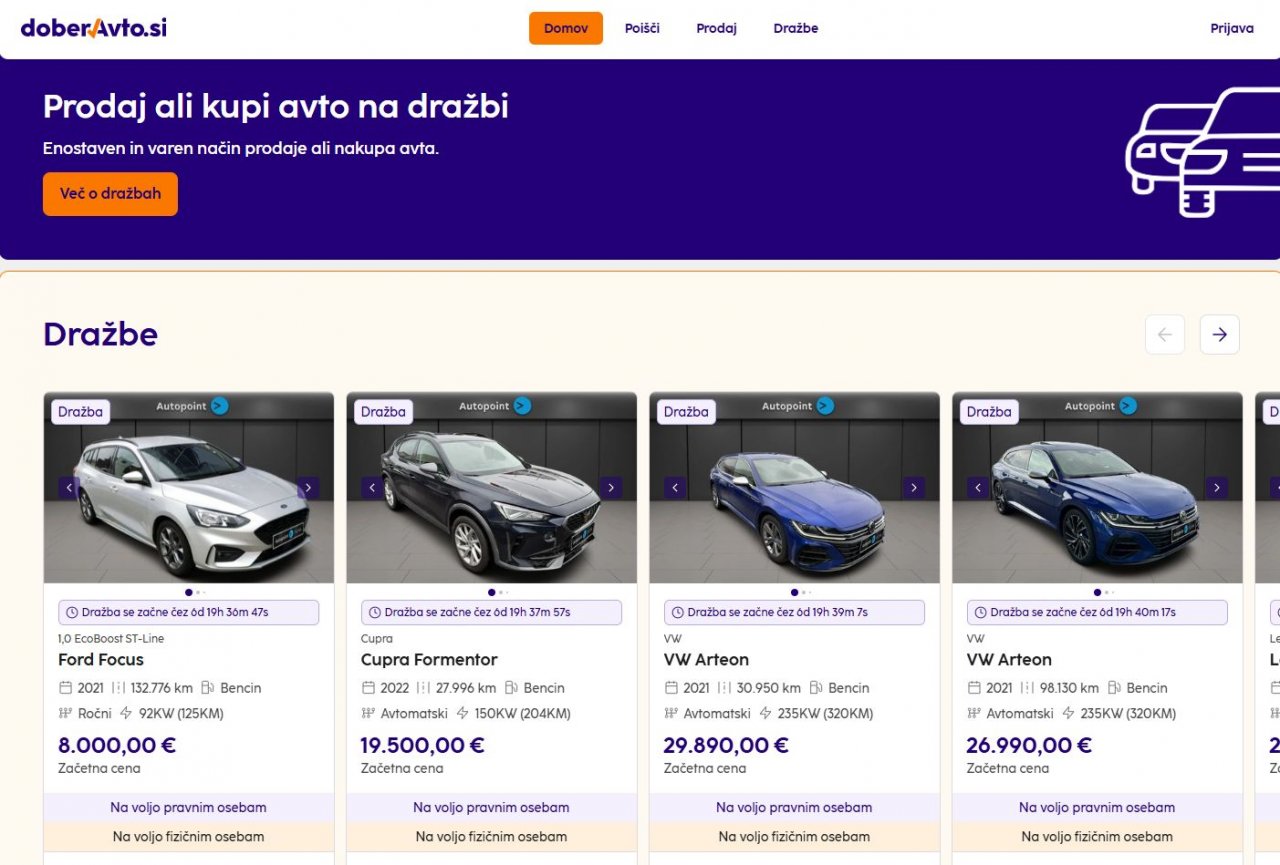This screenshot has width=1280, height=865.
Task: Click auction countdown timer 19h 40m 17s
Action: 1098,612
